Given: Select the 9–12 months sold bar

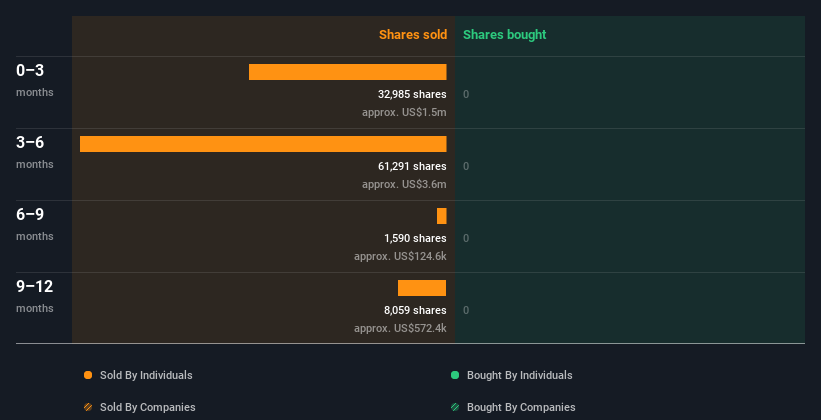Looking at the screenshot, I should 422,288.
